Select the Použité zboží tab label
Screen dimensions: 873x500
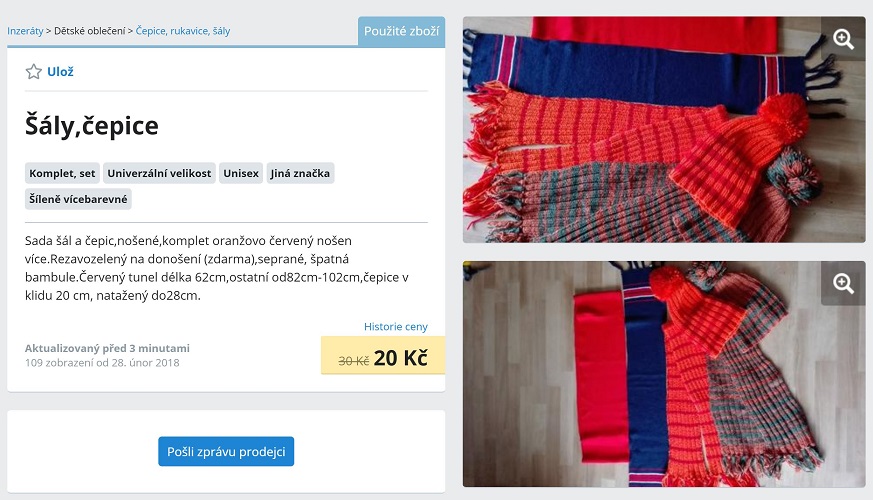[401, 31]
